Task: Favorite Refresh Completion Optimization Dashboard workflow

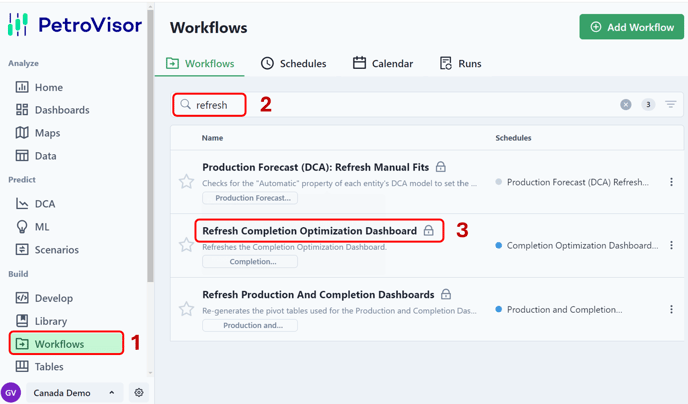Action: pyautogui.click(x=186, y=245)
